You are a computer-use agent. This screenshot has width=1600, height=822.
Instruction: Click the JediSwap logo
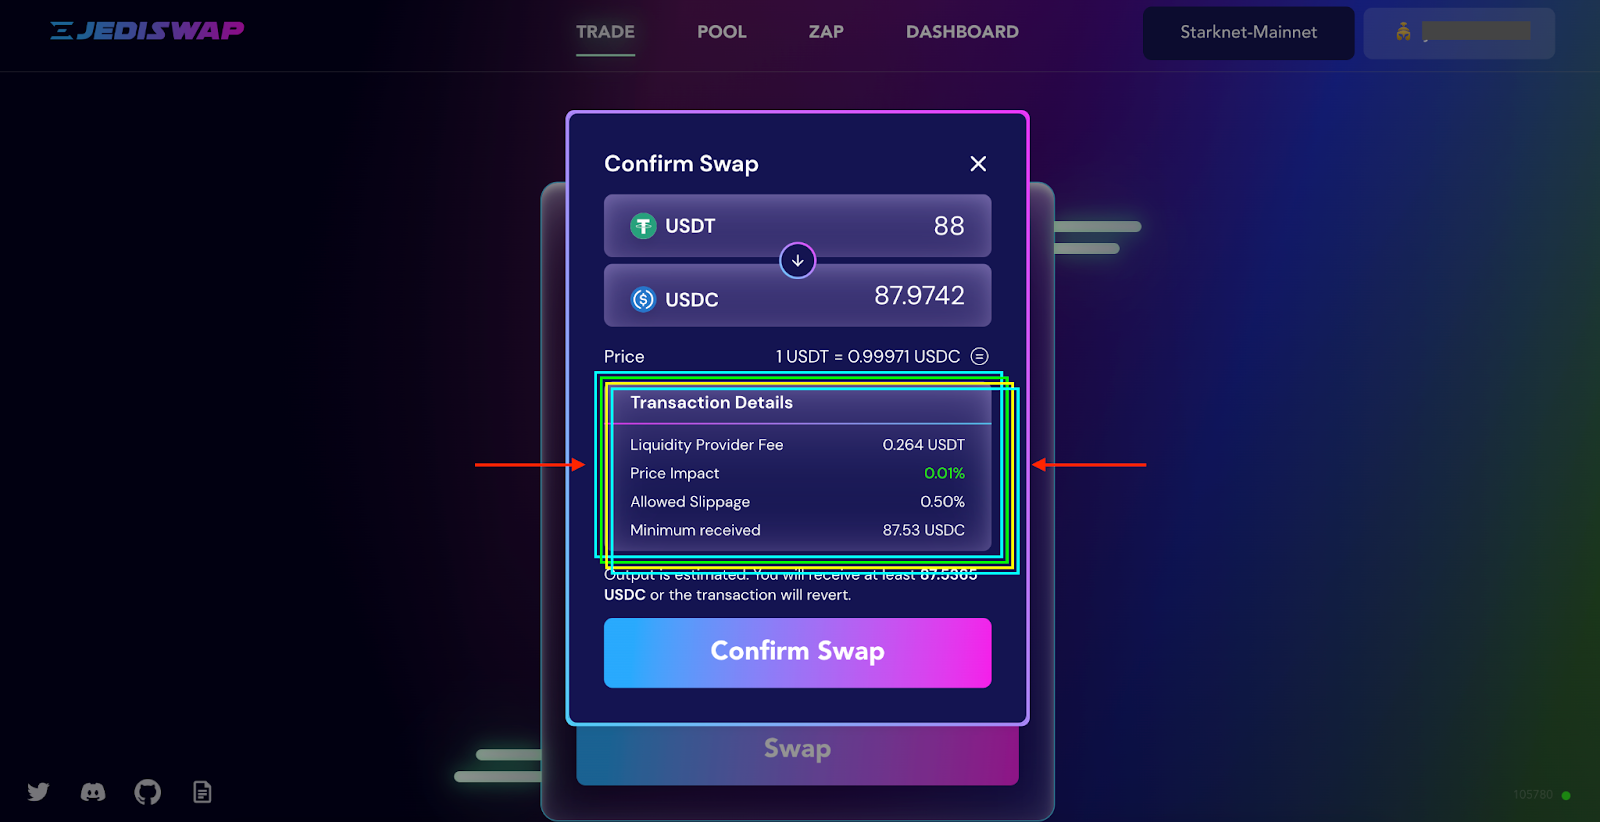click(x=147, y=31)
